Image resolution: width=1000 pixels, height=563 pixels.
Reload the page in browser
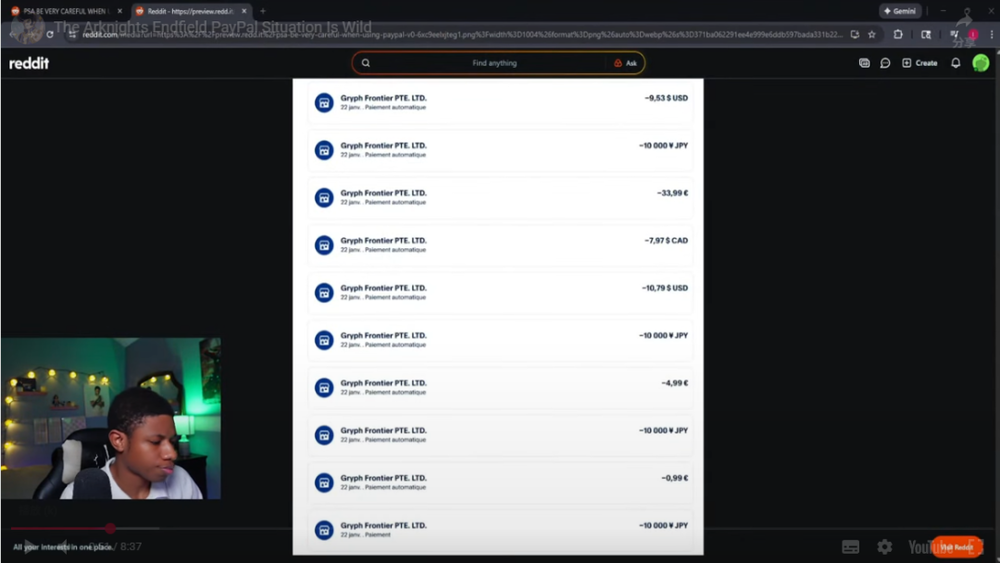pos(50,34)
